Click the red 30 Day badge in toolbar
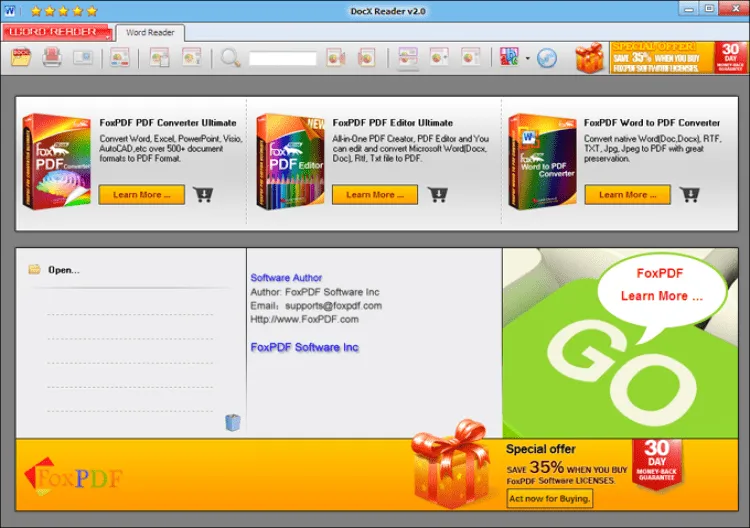 click(730, 57)
